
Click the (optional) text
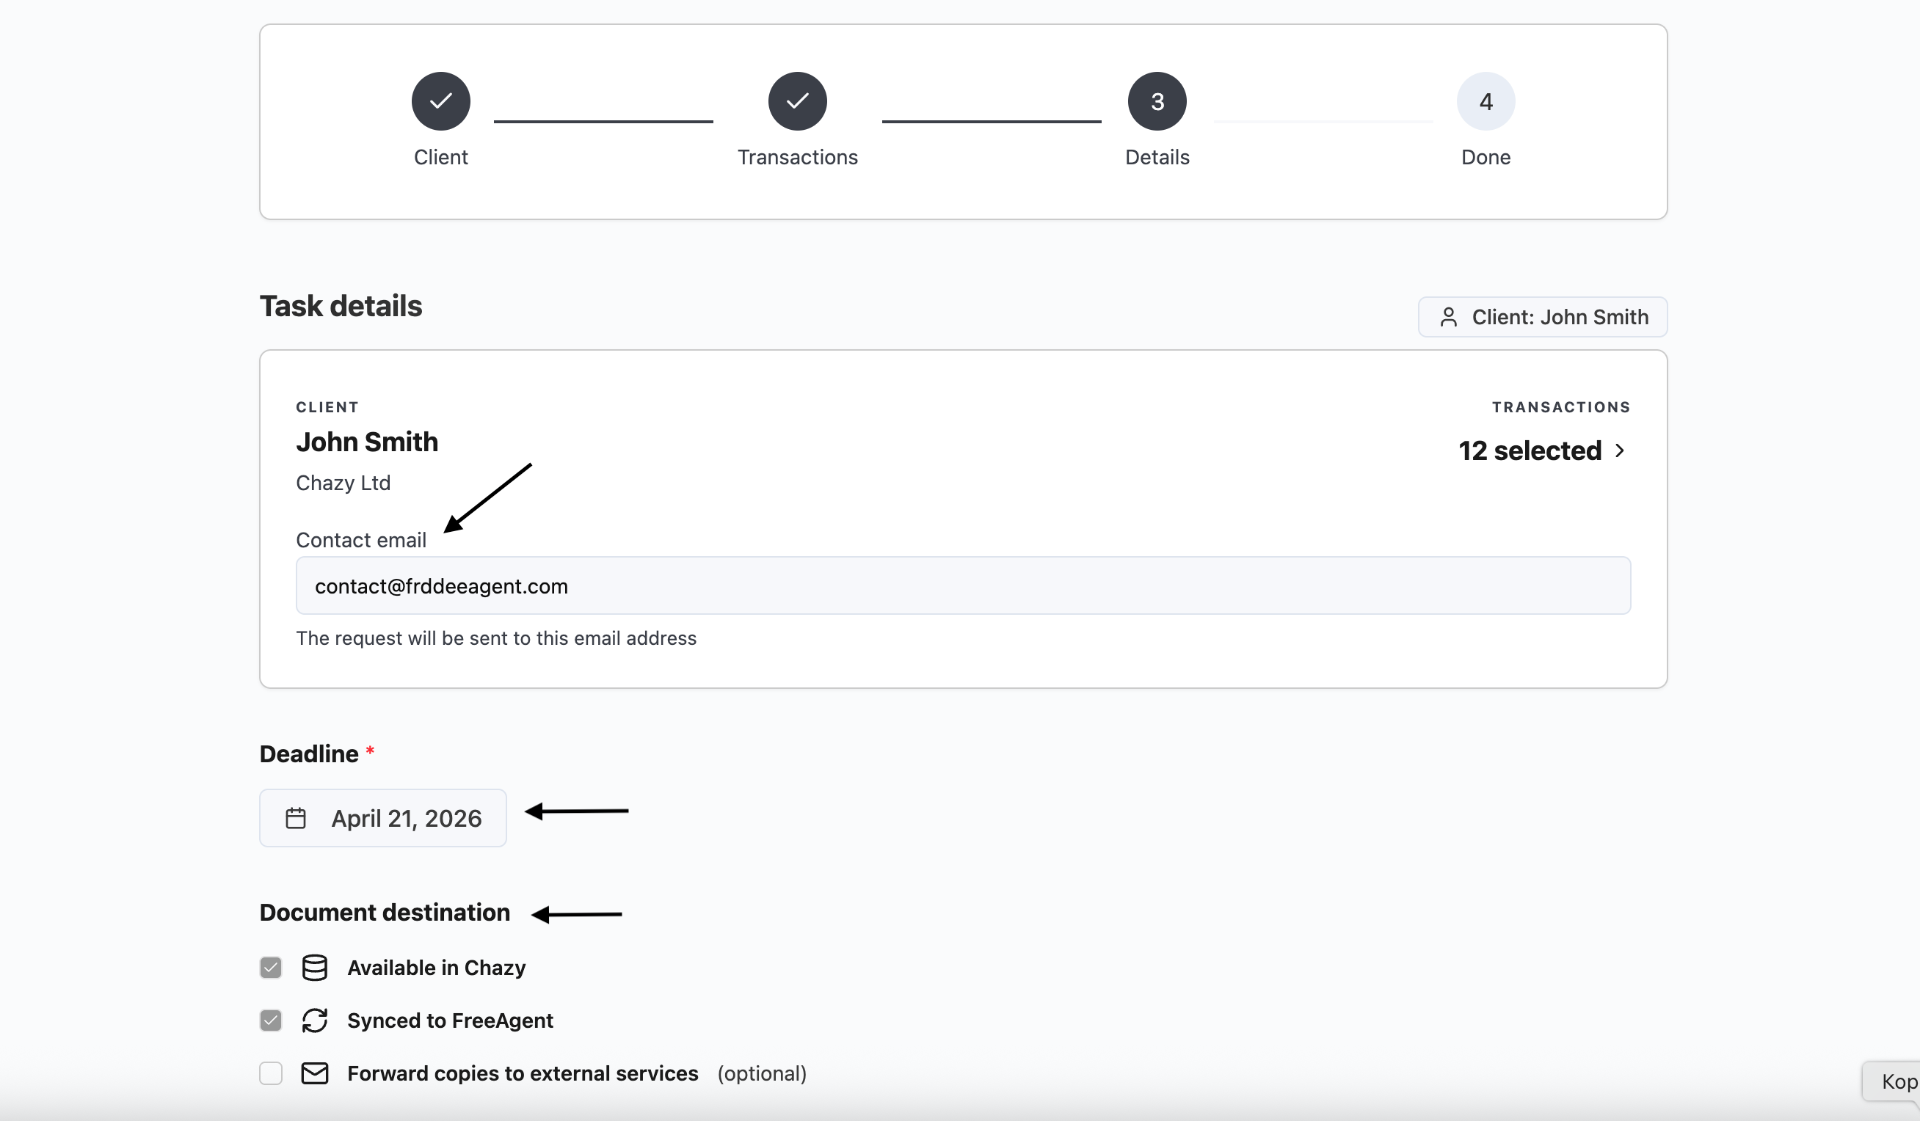point(762,1073)
